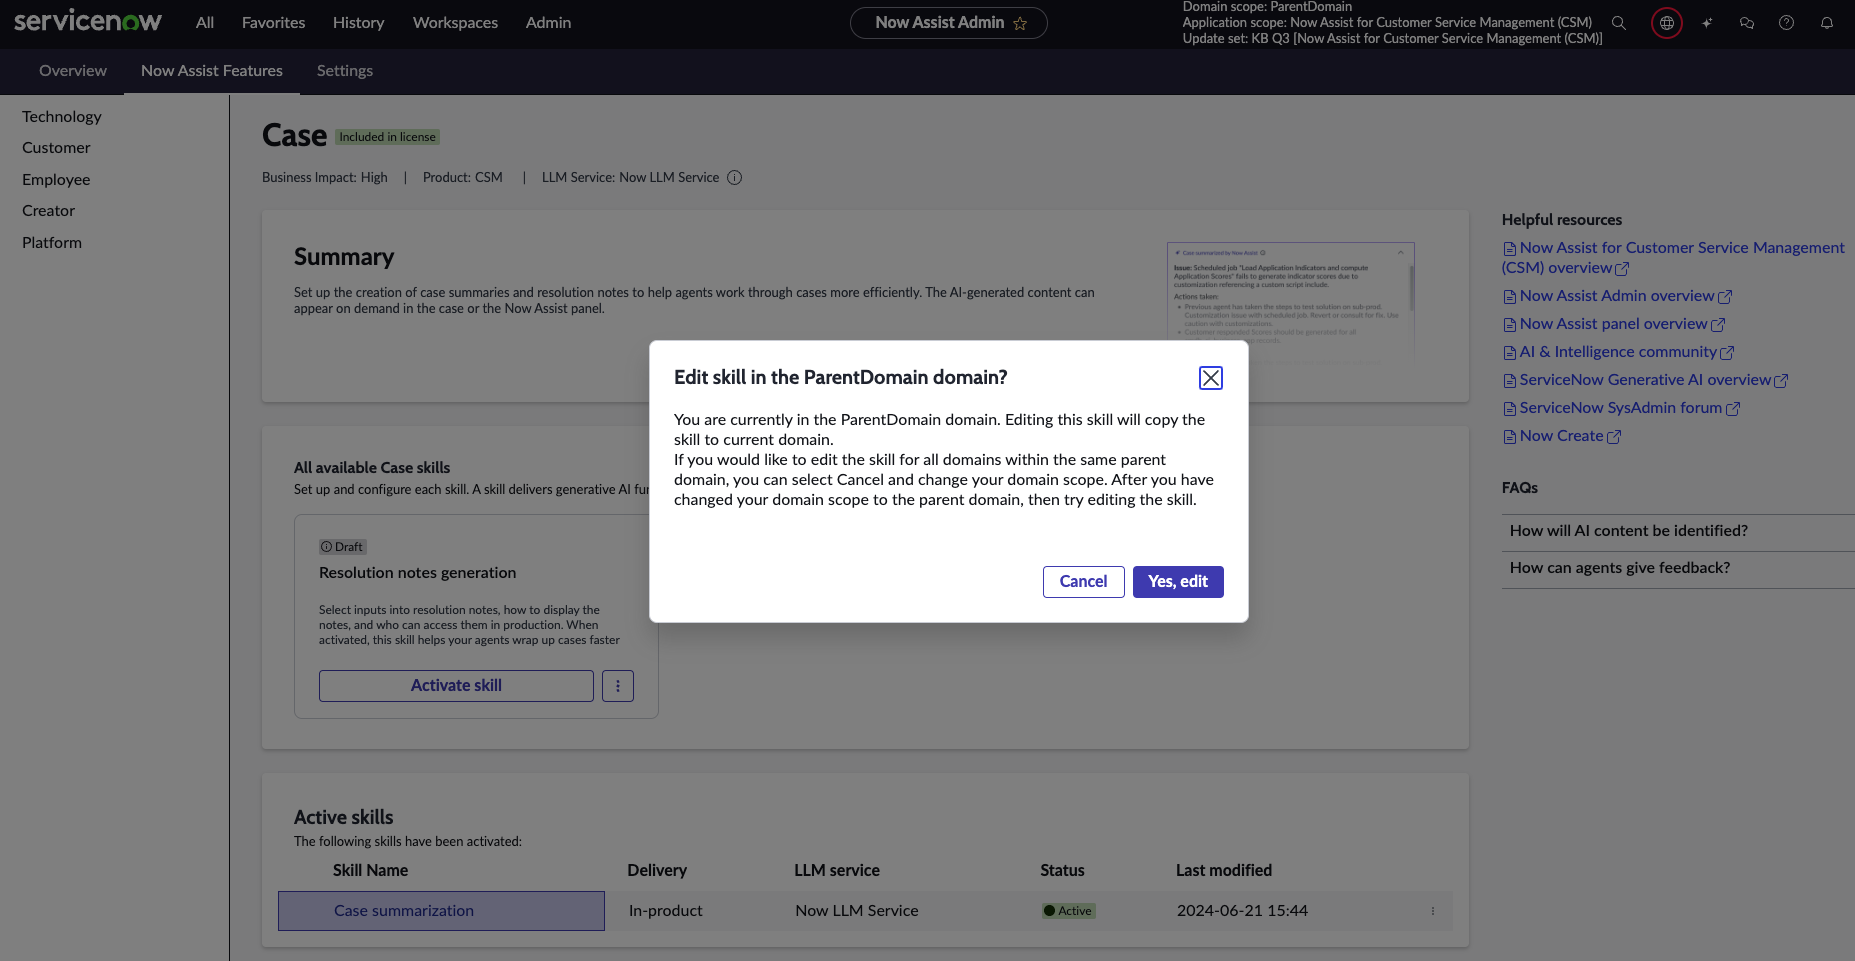Select Platform in the sidebar
1855x961 pixels.
[52, 243]
